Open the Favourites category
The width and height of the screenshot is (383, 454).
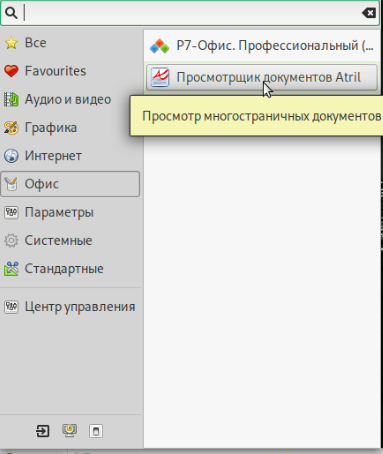point(70,71)
